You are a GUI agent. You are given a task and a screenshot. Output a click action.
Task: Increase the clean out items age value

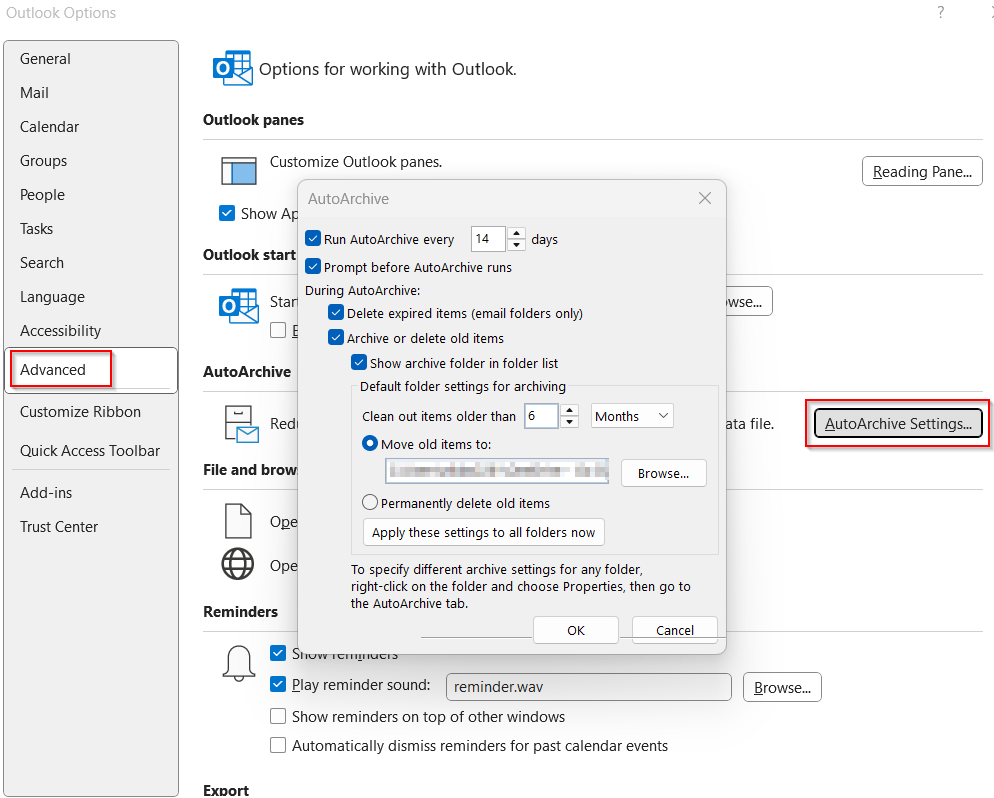(570, 410)
